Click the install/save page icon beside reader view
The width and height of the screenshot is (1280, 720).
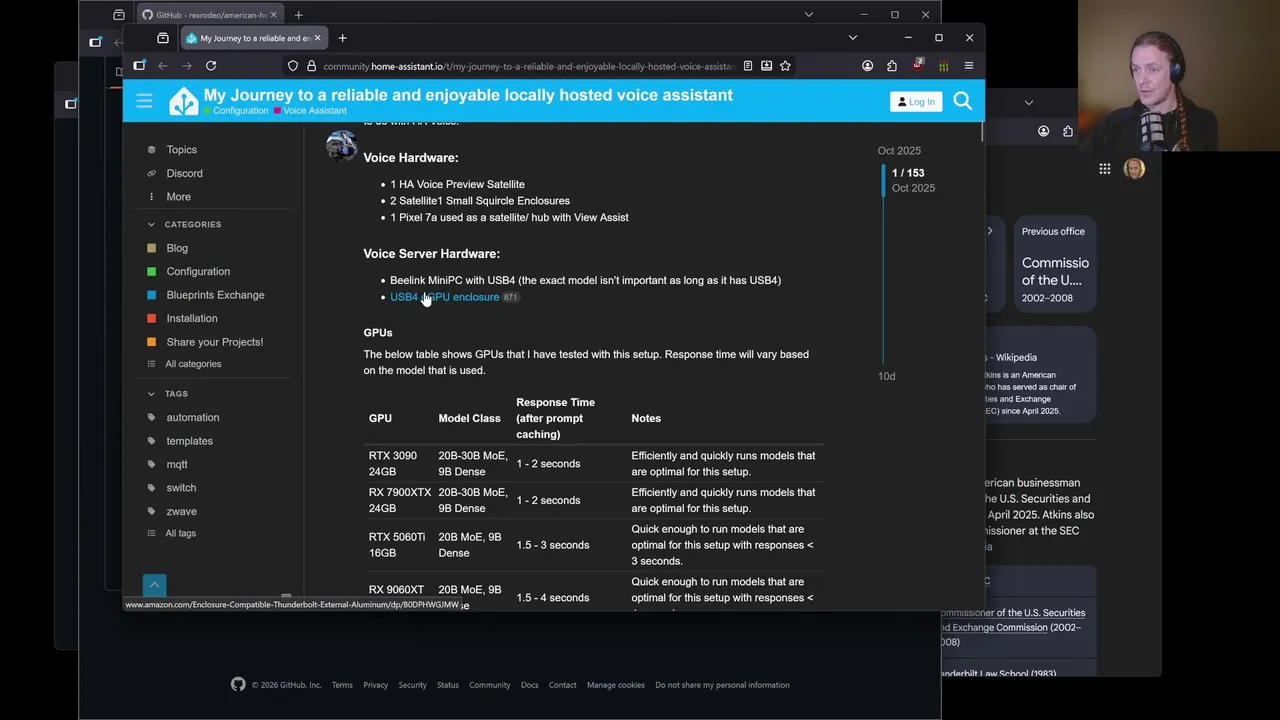pyautogui.click(x=766, y=66)
